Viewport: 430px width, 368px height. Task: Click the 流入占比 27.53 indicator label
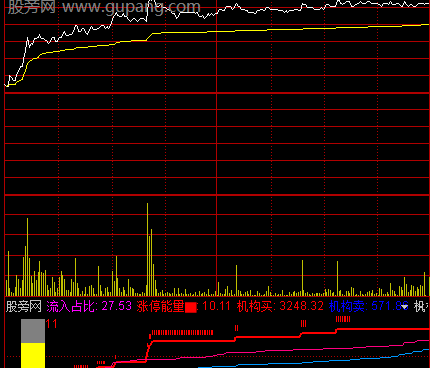pos(89,306)
